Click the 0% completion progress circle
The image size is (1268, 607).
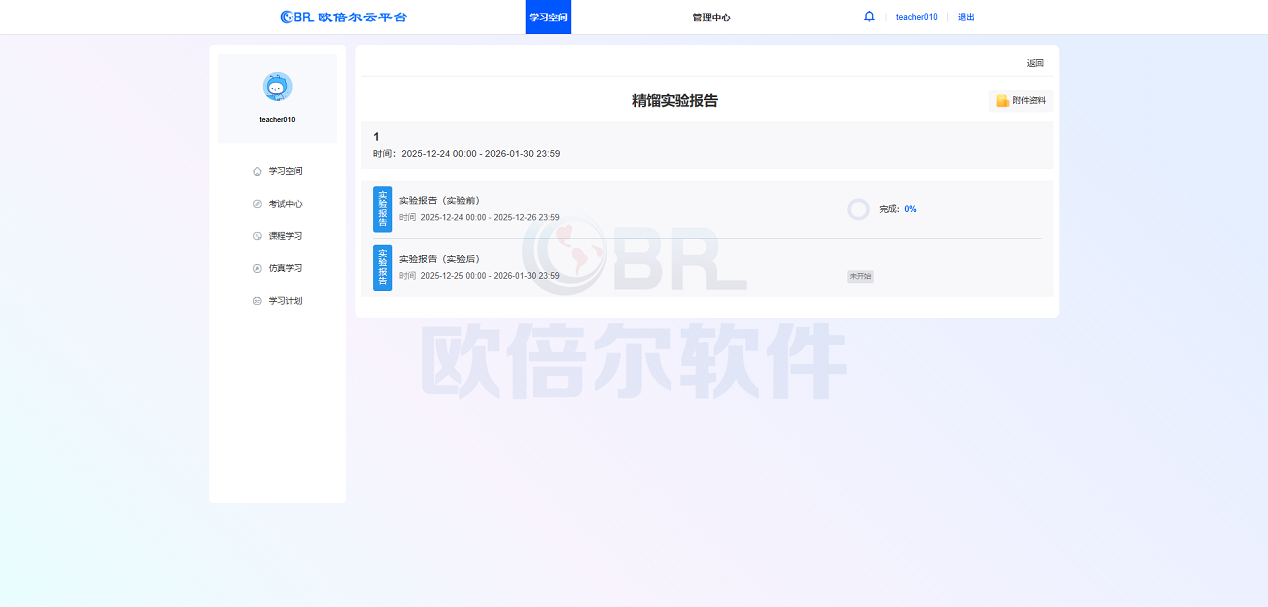tap(858, 209)
